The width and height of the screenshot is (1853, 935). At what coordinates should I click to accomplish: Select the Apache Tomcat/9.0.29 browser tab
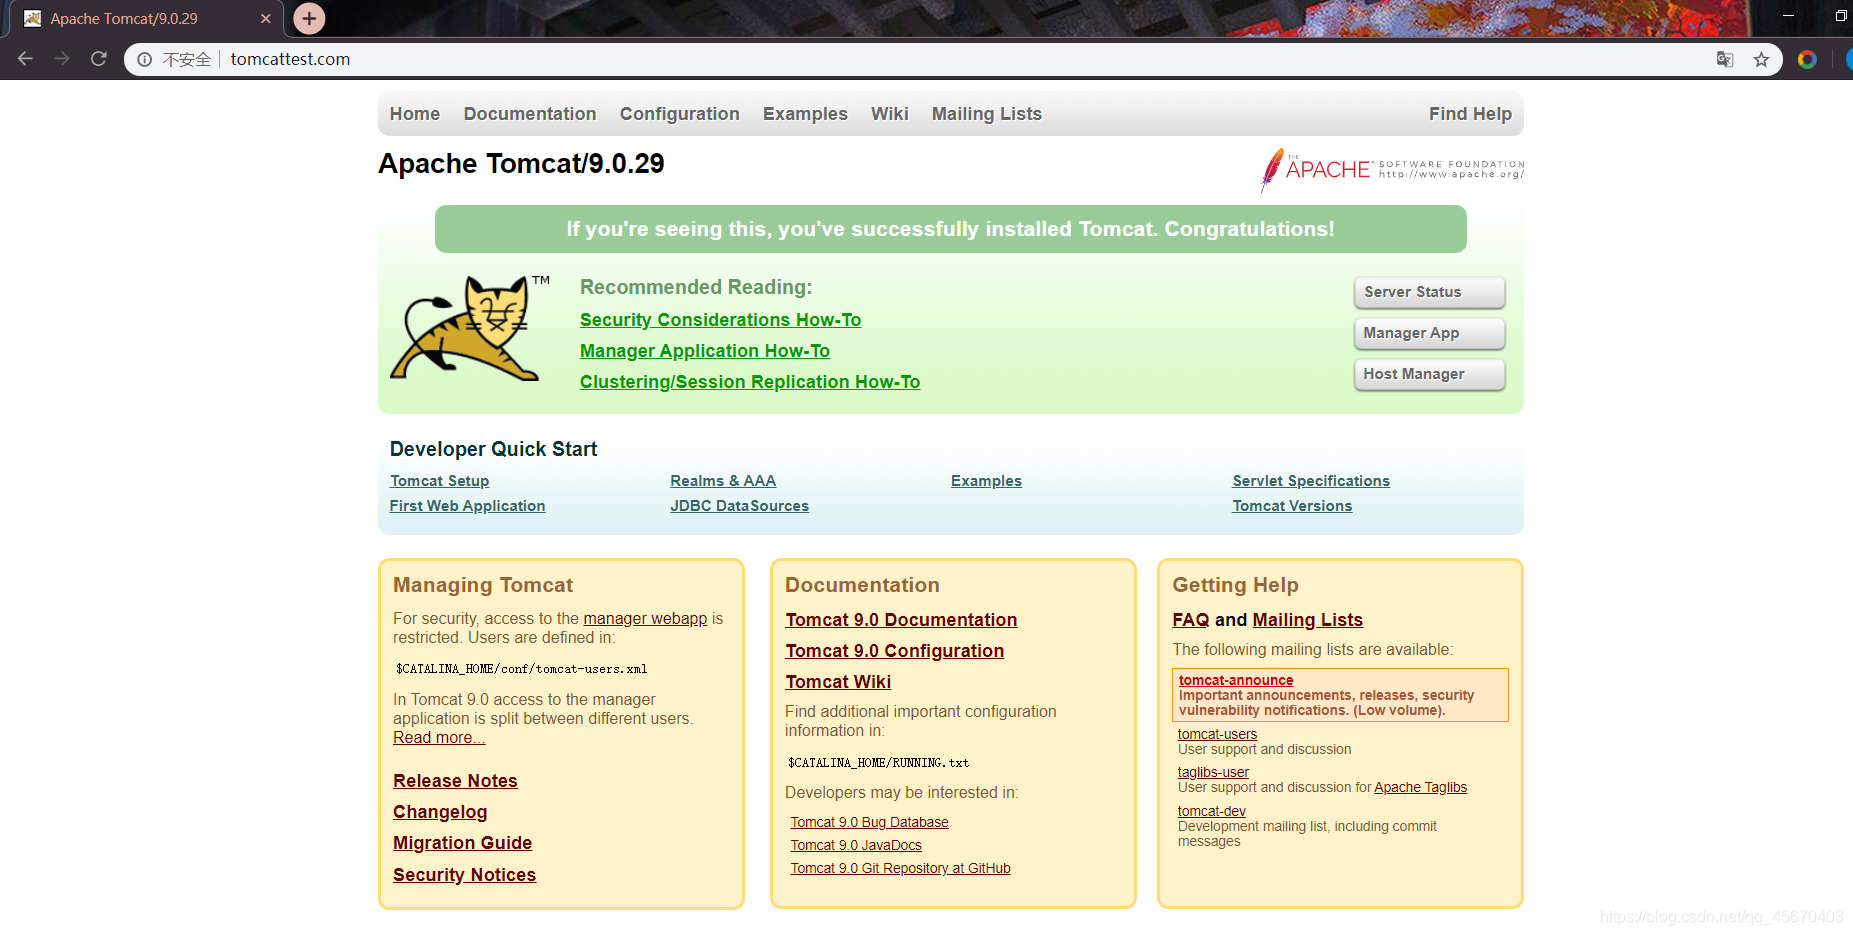pos(147,19)
